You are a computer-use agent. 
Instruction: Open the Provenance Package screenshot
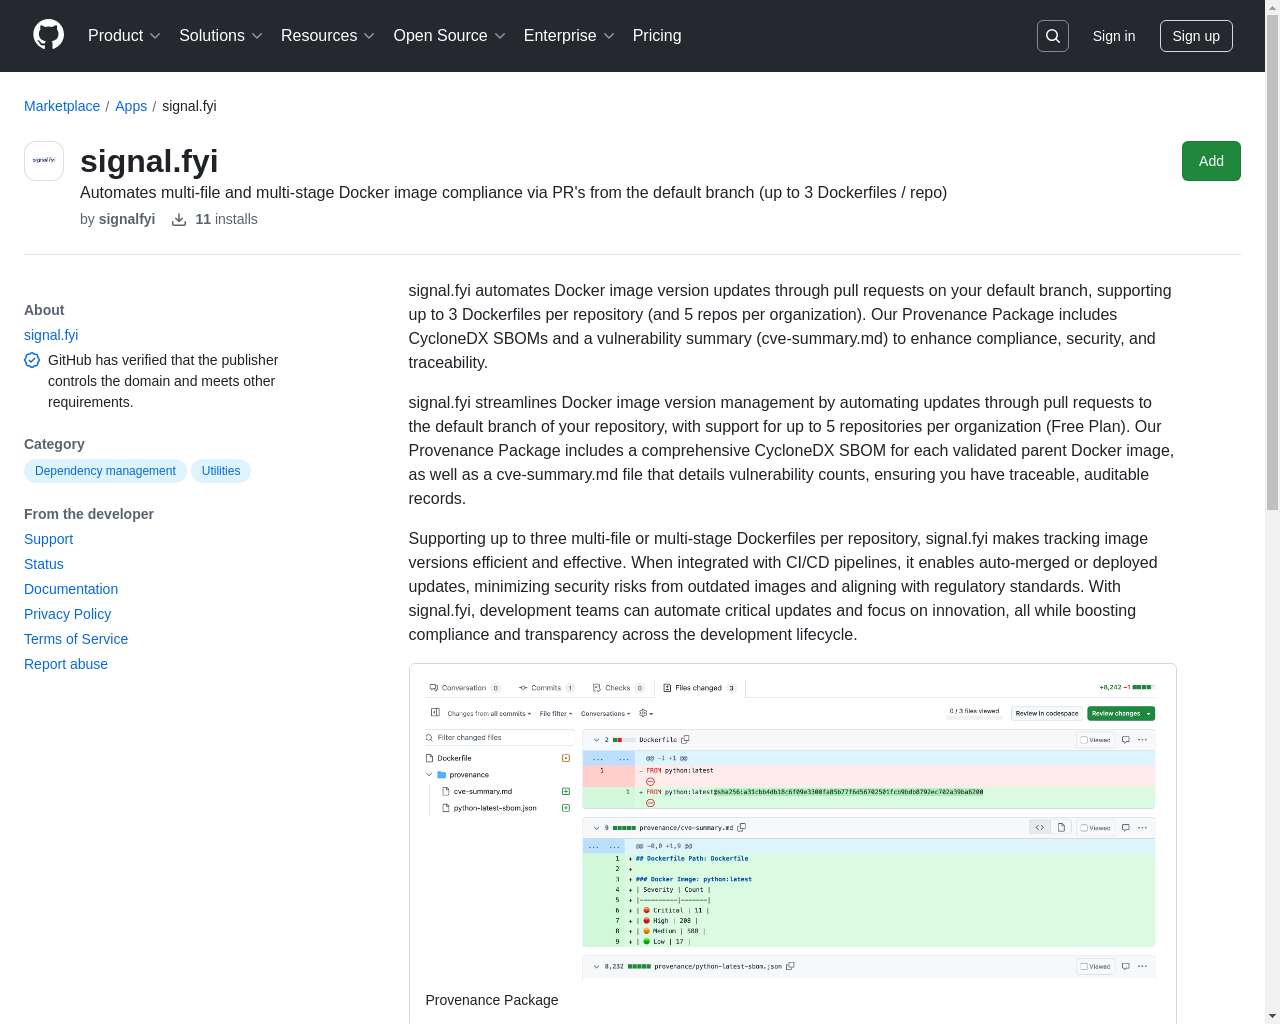pyautogui.click(x=792, y=828)
